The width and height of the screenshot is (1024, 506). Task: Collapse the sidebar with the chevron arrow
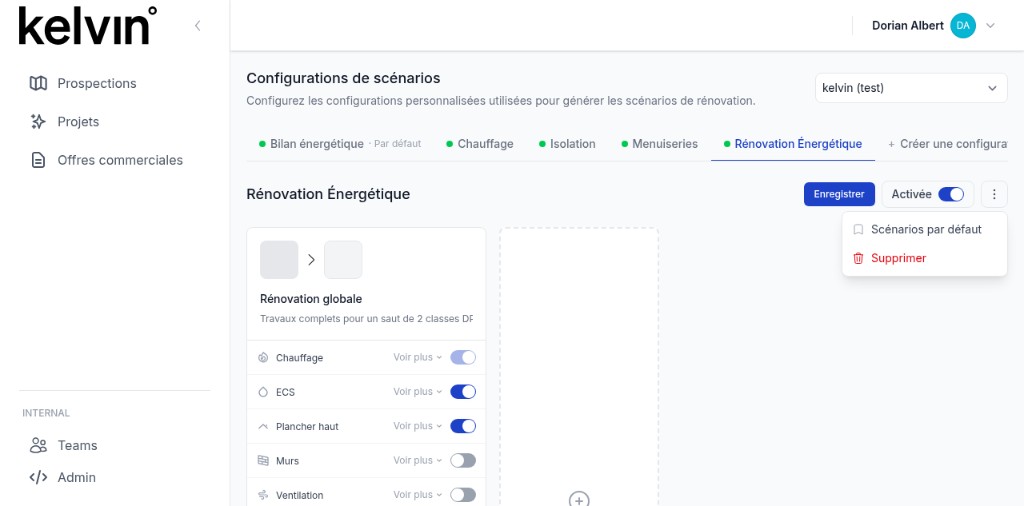coord(197,25)
